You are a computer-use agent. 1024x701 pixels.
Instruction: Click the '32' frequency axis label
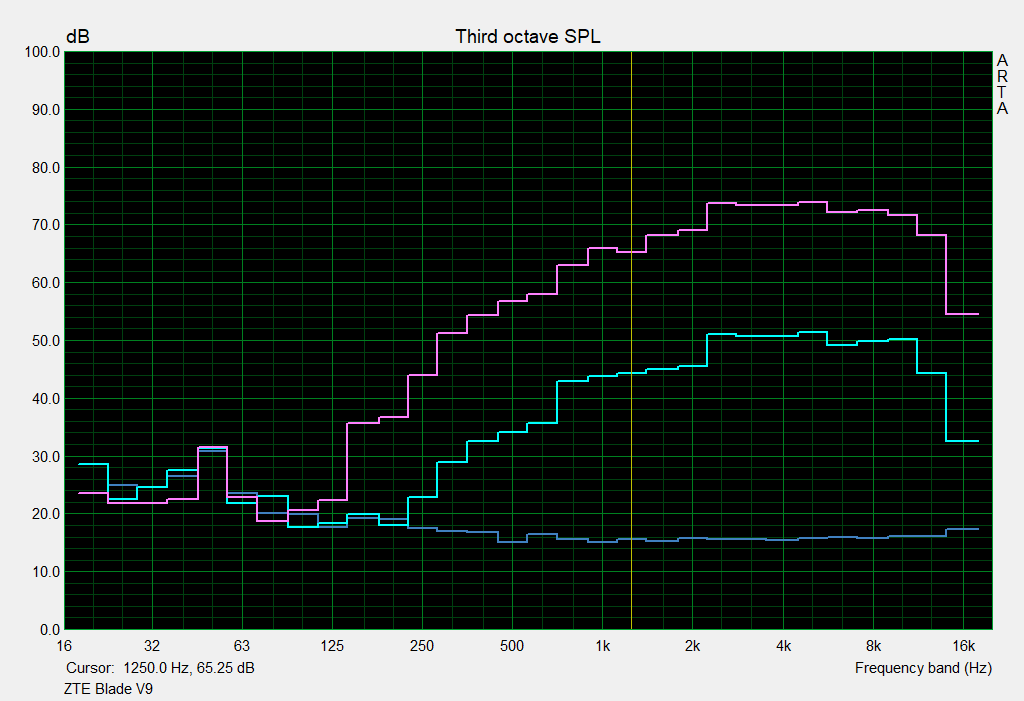click(152, 646)
